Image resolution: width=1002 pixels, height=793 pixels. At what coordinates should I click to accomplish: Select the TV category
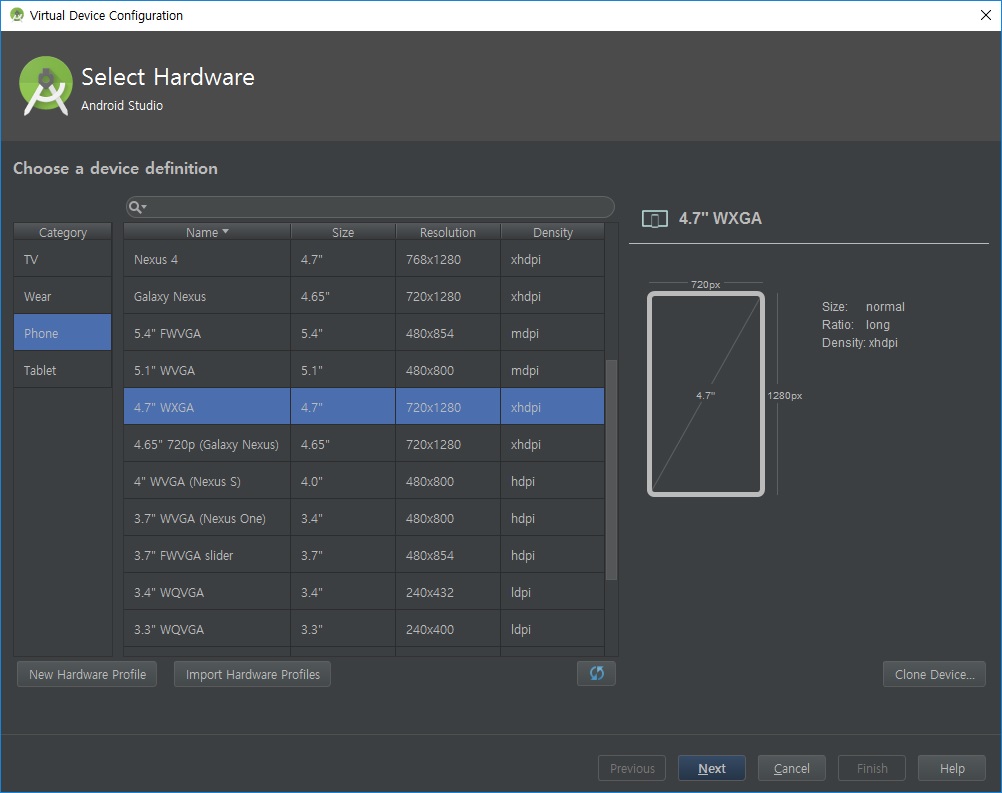63,259
